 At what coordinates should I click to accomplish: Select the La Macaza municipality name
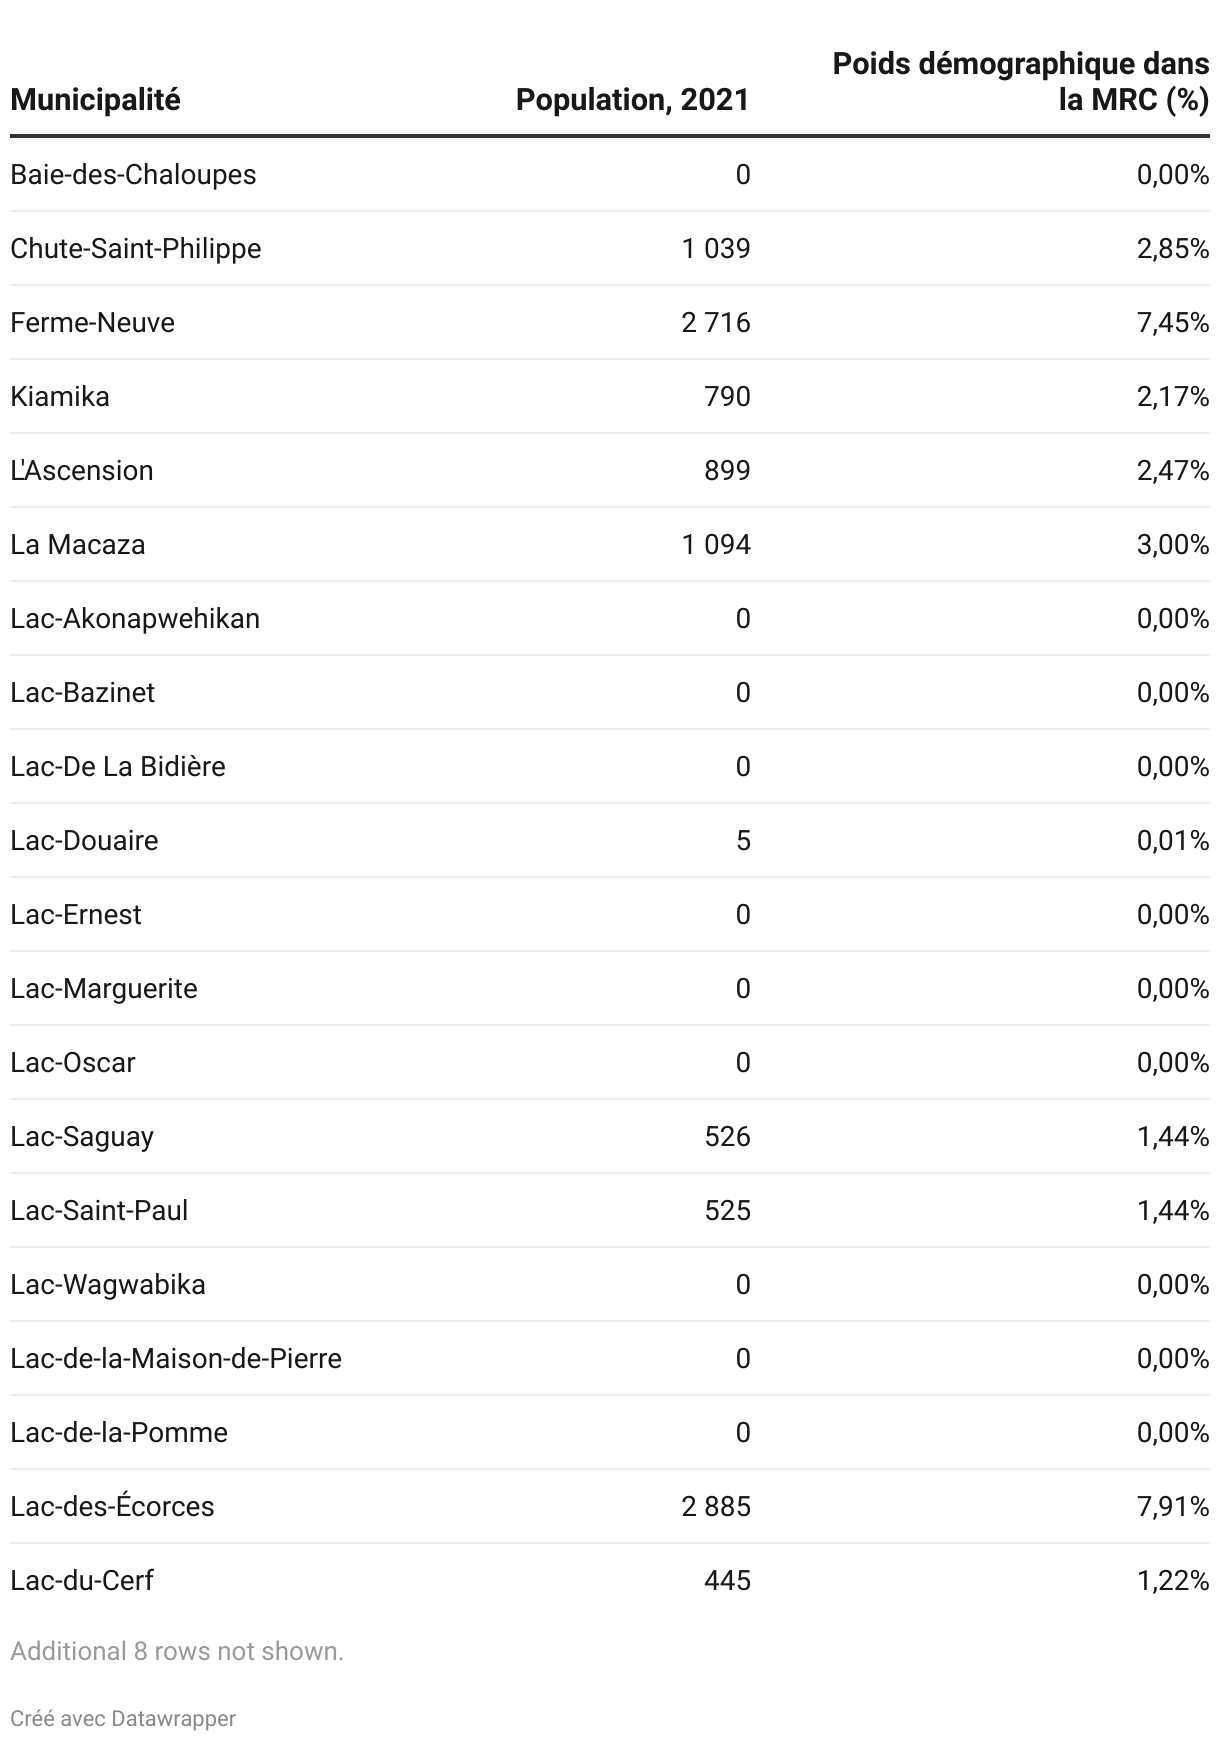tap(78, 545)
